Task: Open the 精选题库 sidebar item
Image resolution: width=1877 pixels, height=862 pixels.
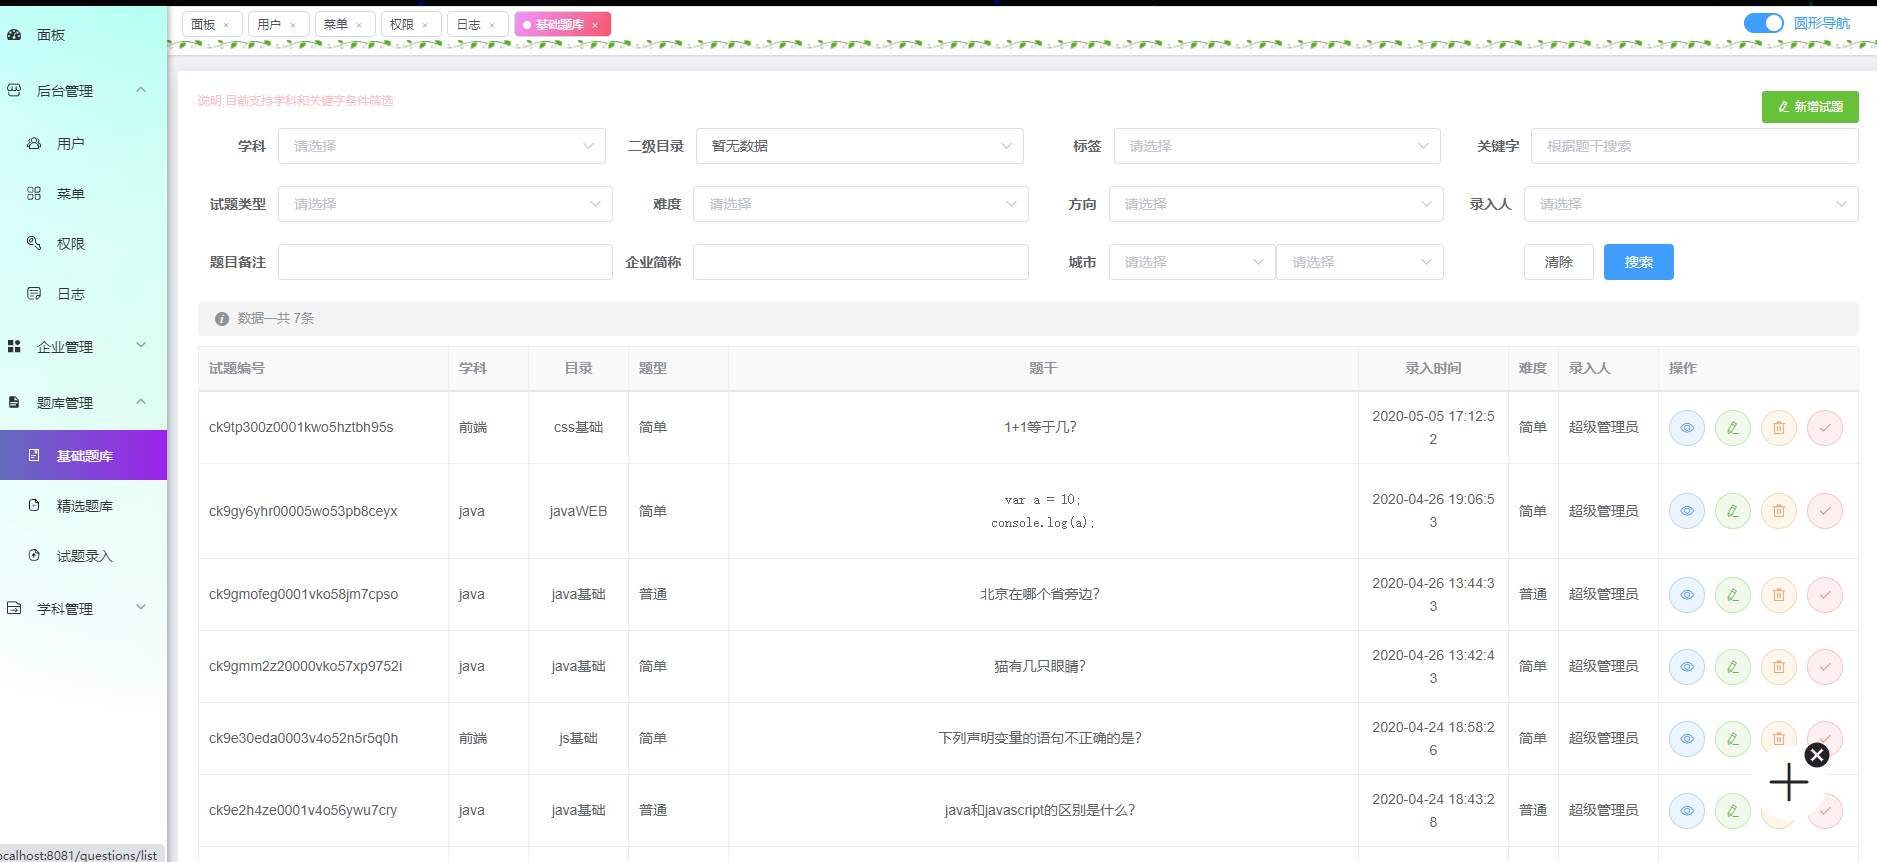Action: [83, 506]
